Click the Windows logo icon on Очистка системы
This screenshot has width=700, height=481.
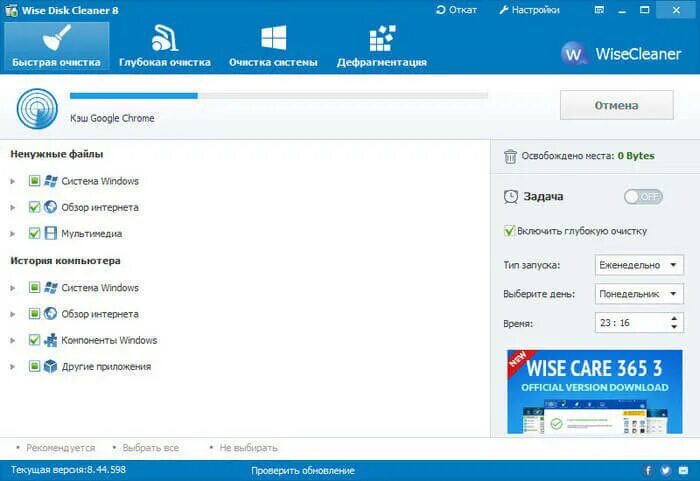click(x=273, y=38)
